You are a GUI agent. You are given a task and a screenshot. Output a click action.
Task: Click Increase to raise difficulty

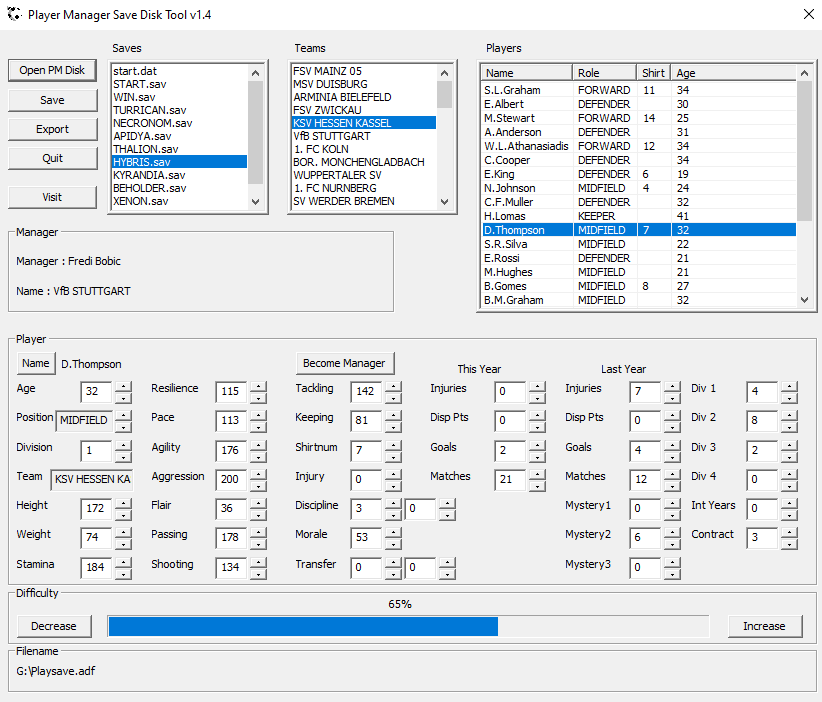765,626
